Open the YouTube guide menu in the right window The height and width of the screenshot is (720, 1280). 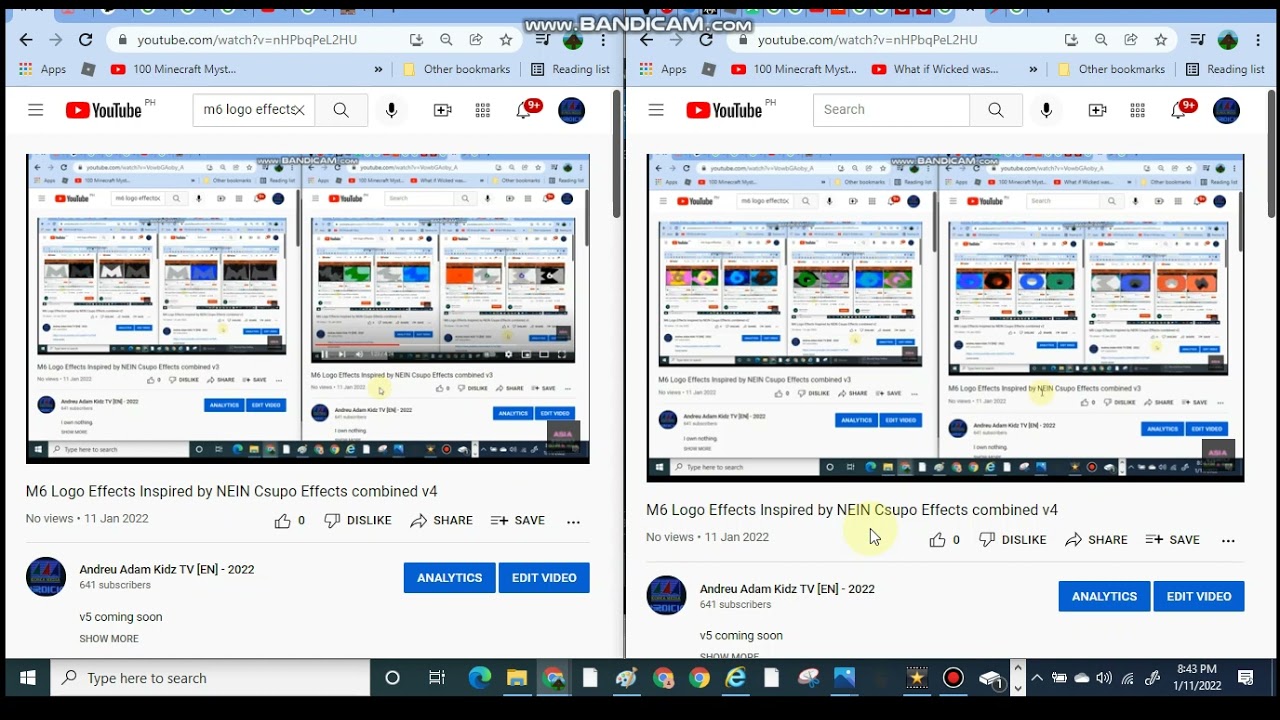656,110
